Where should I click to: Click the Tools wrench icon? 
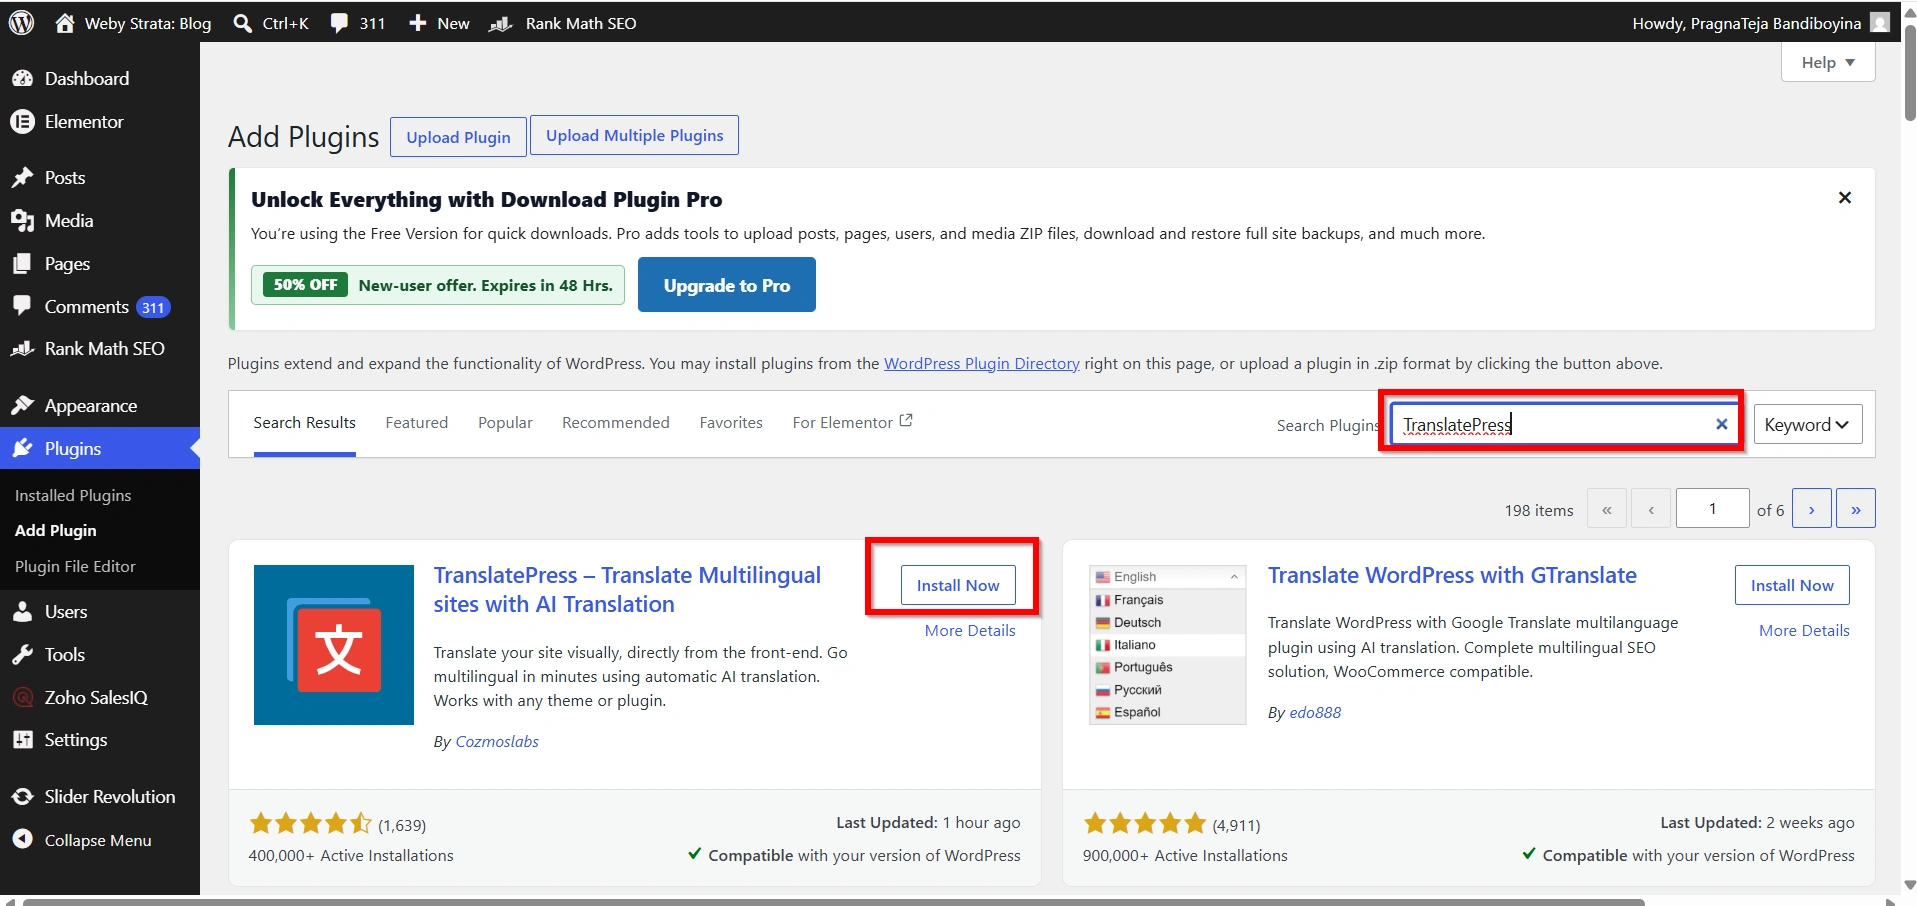coord(22,655)
